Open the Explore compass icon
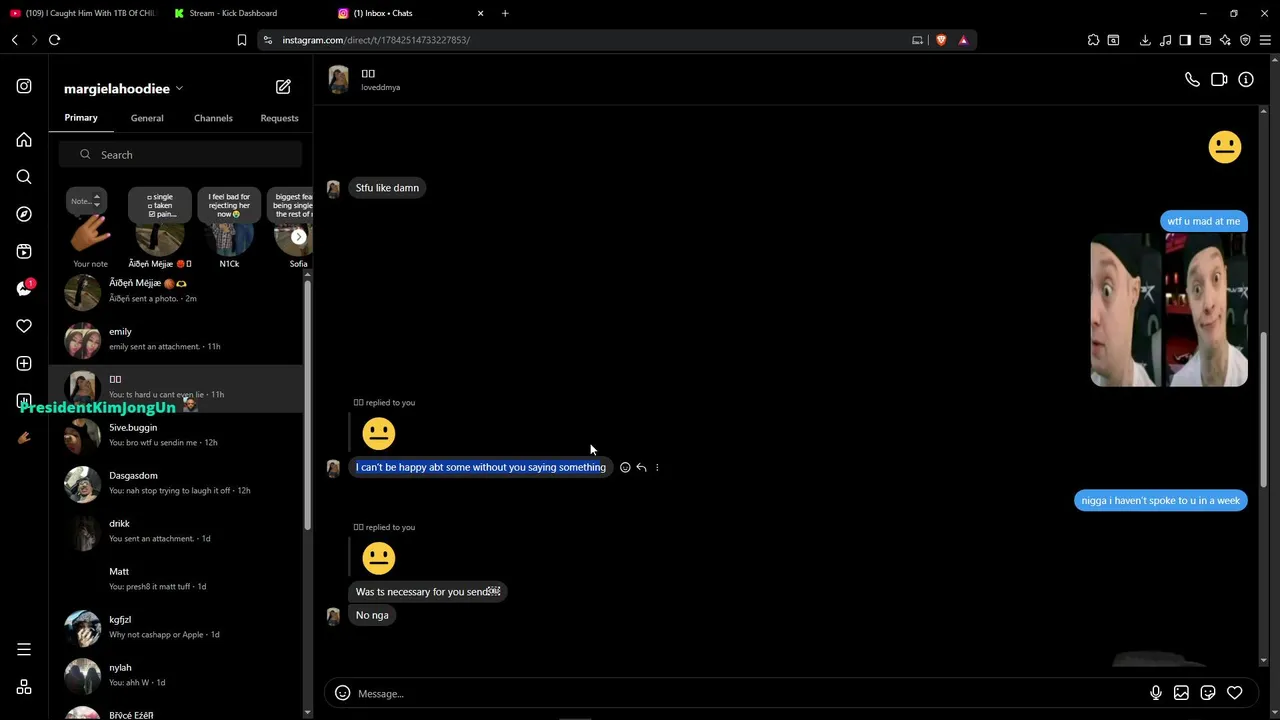Screen dimensions: 1280x720 24,214
